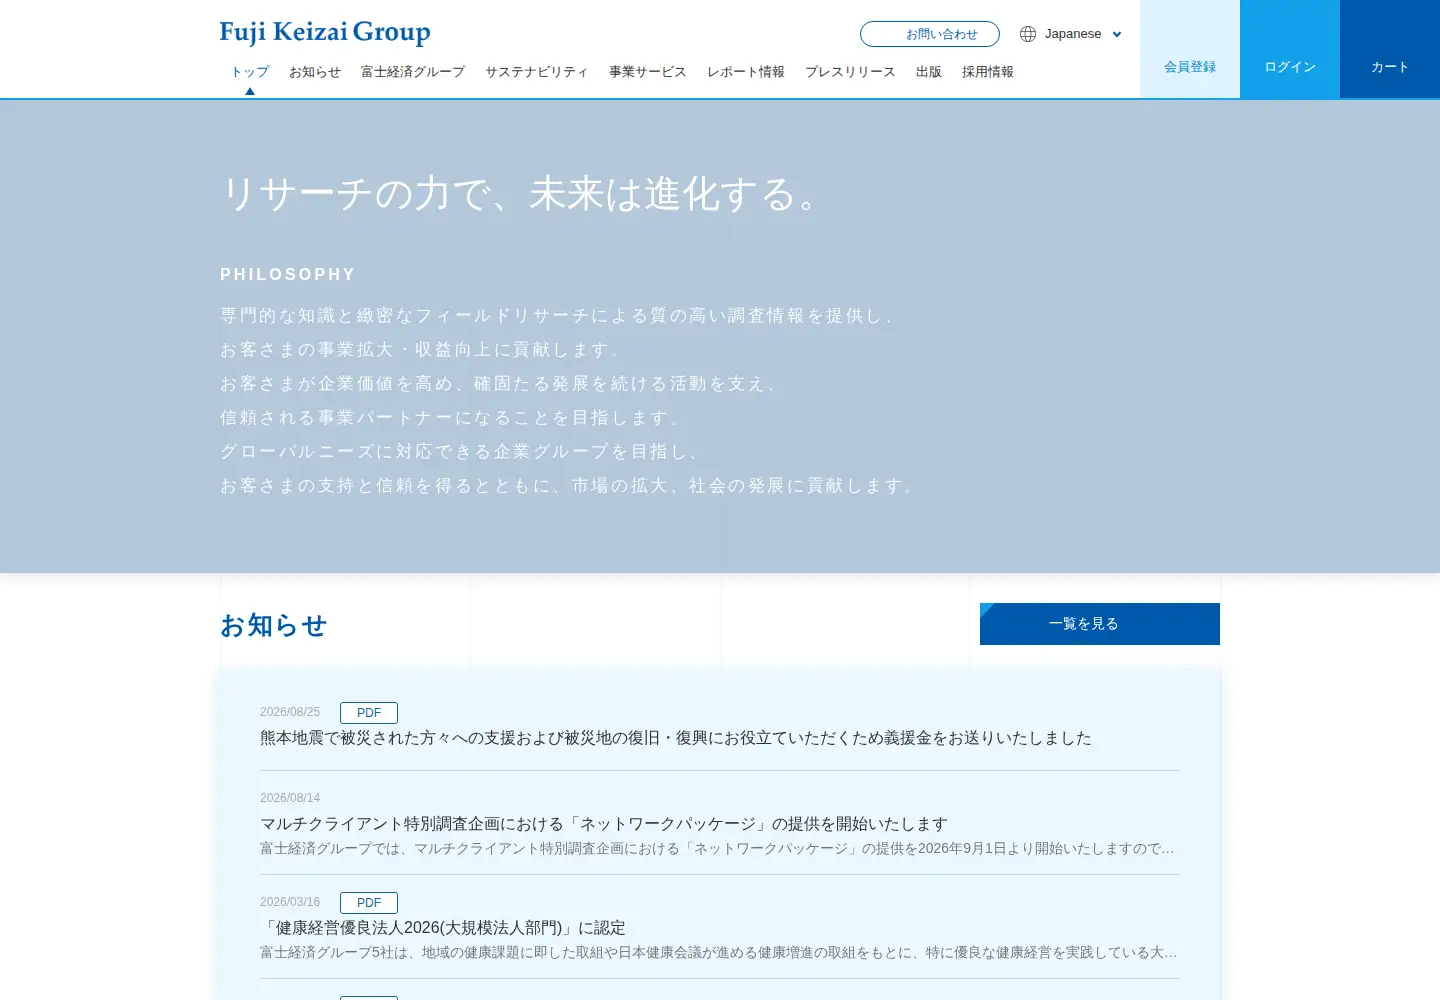This screenshot has width=1440, height=1000.
Task: Click the 会員登録 register button
Action: 1190,49
